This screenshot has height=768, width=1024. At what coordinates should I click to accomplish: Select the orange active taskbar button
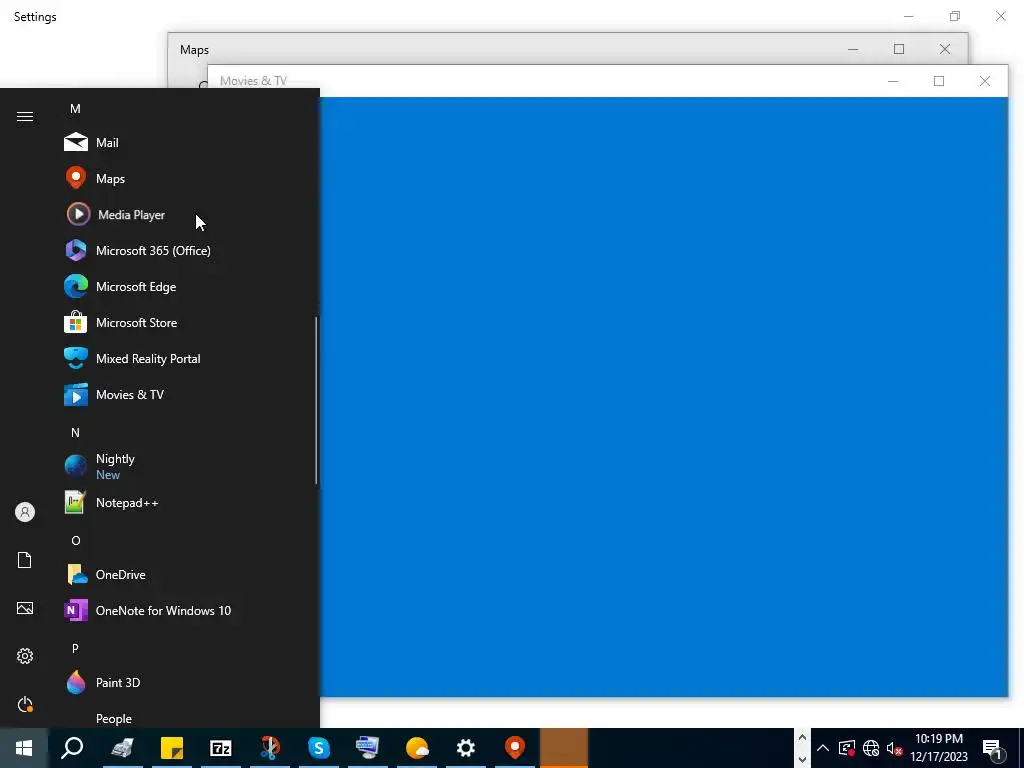click(x=564, y=748)
